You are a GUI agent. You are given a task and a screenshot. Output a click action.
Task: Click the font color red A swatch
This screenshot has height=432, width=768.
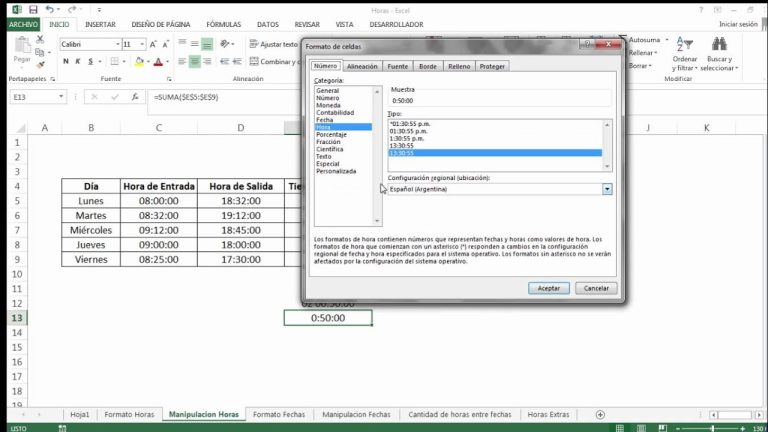tap(157, 62)
